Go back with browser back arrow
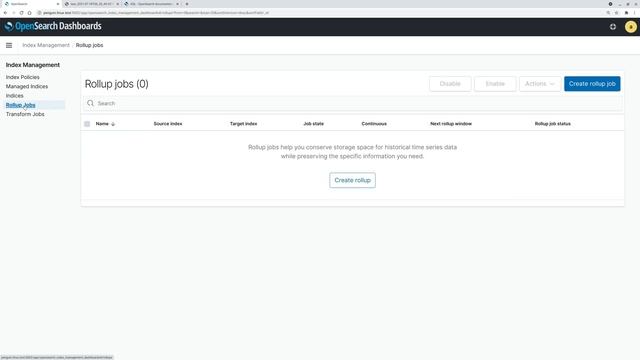 pyautogui.click(x=5, y=13)
